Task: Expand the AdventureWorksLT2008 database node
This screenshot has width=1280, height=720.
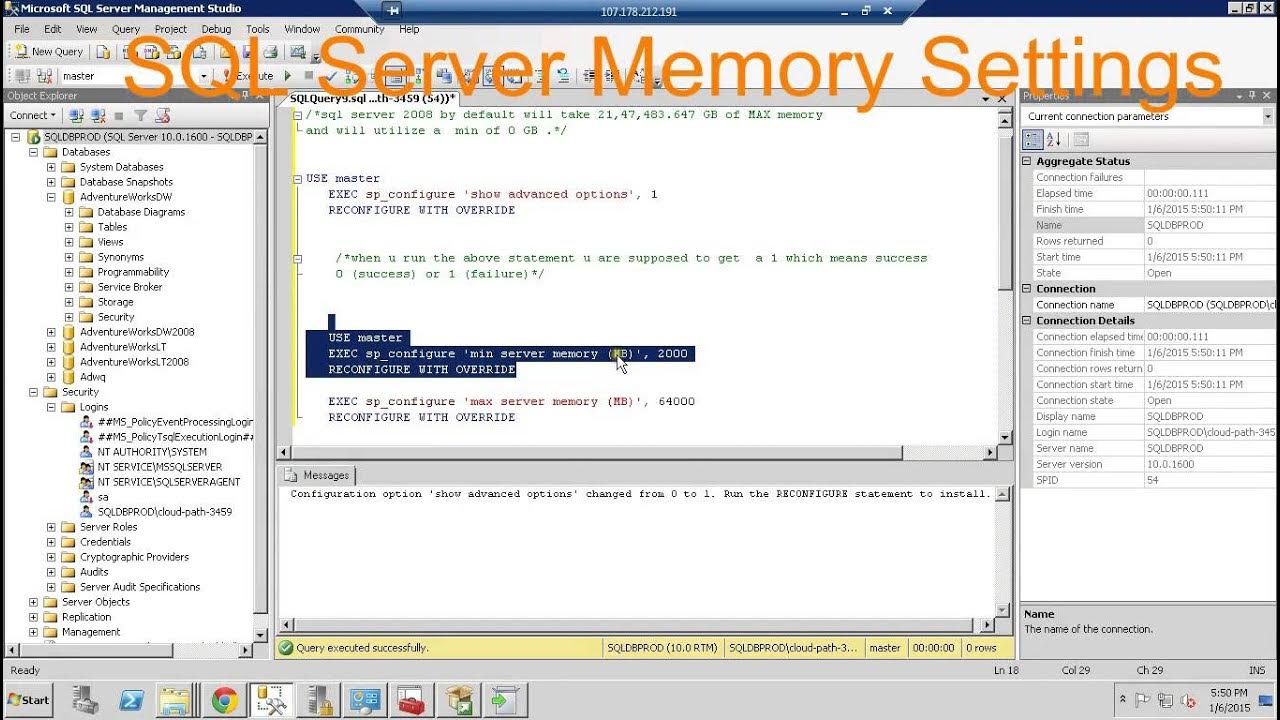Action: pyautogui.click(x=51, y=362)
